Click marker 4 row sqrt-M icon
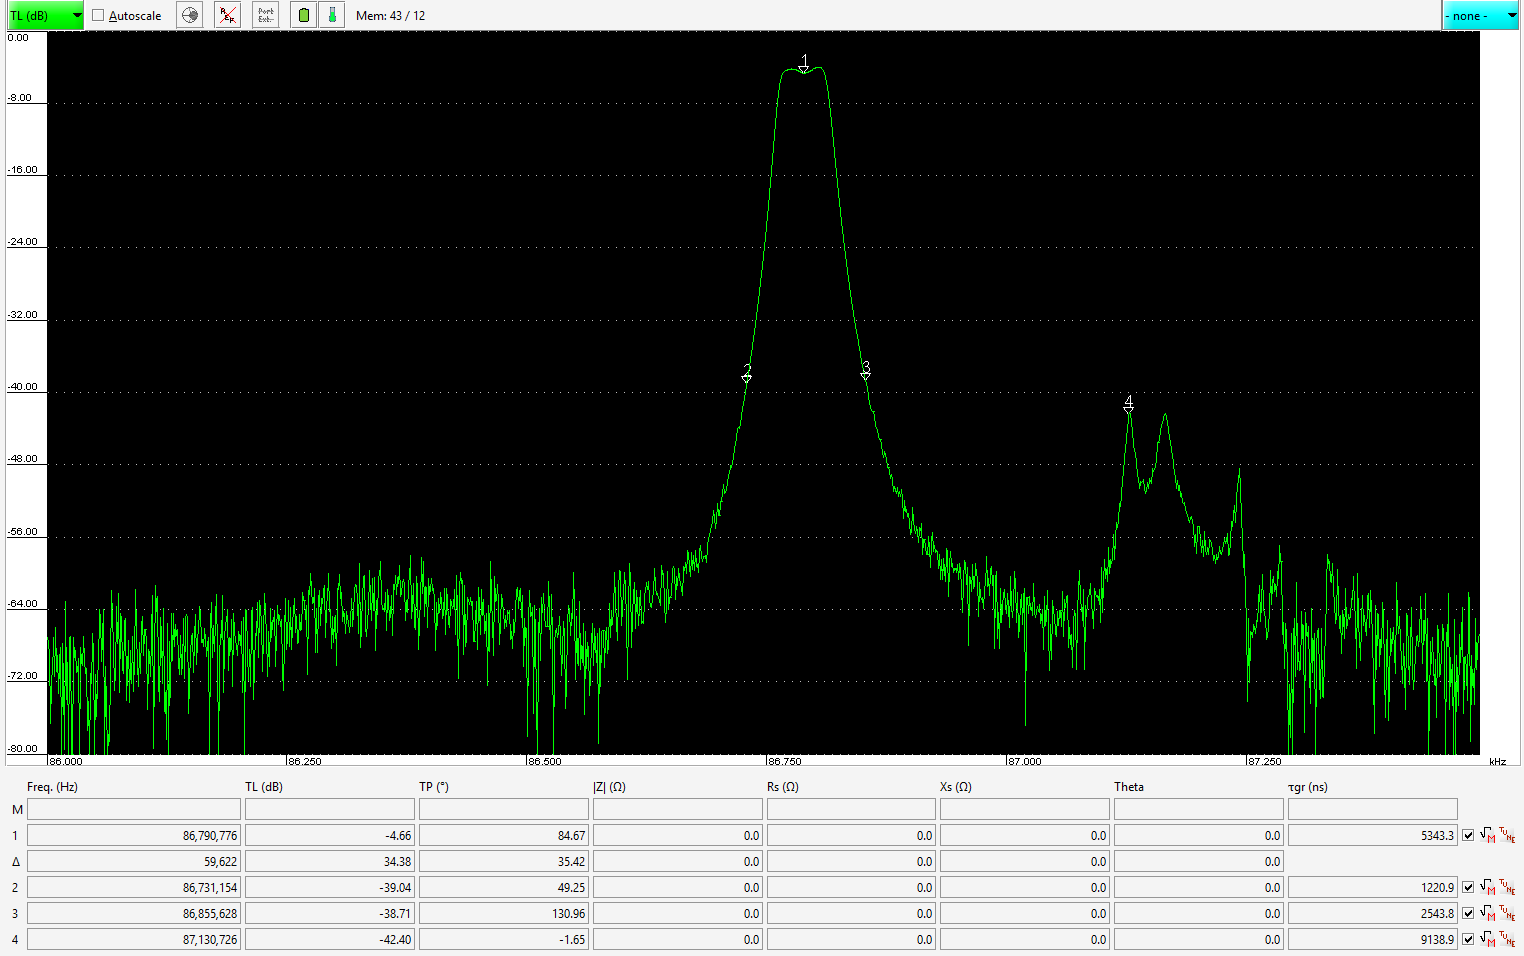1524x956 pixels. pos(1487,939)
